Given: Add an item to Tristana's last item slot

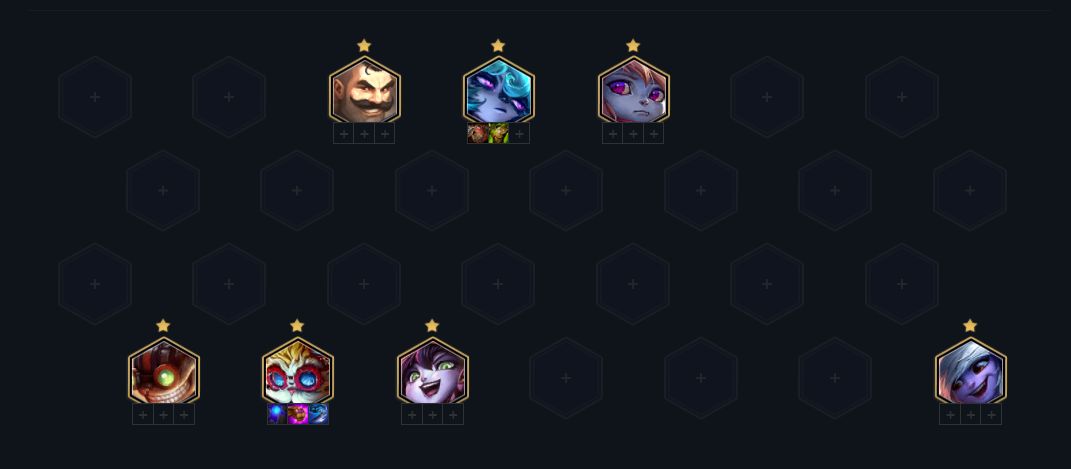Looking at the screenshot, I should click(x=991, y=414).
